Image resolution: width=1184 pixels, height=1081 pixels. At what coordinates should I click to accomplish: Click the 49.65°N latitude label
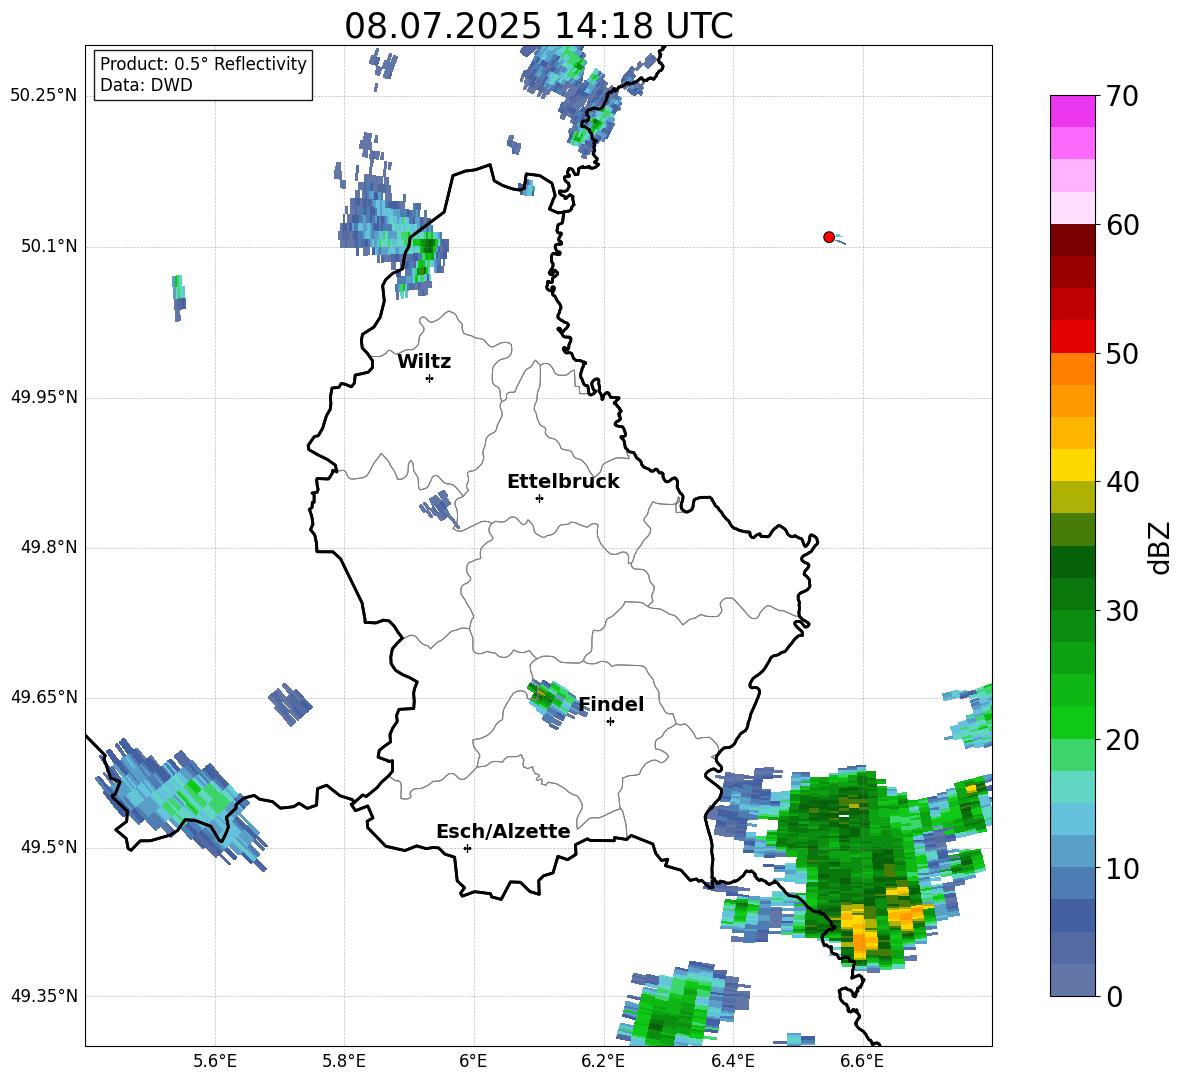(x=44, y=697)
